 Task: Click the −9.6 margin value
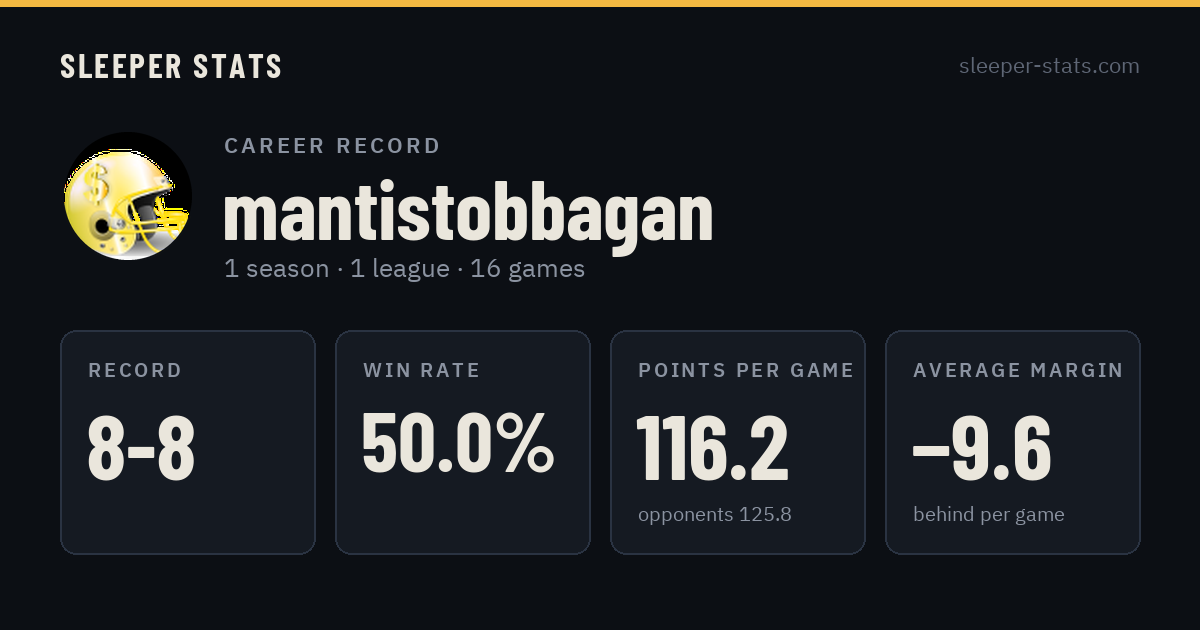[x=982, y=447]
